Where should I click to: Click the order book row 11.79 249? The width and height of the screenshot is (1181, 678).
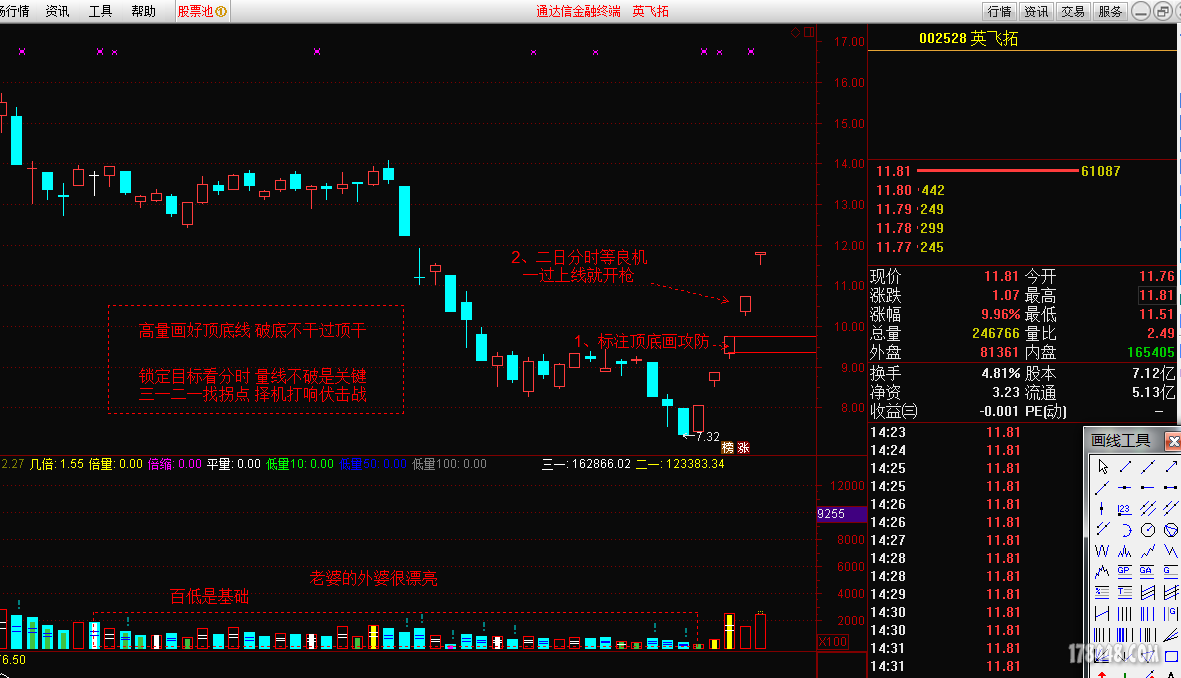910,209
